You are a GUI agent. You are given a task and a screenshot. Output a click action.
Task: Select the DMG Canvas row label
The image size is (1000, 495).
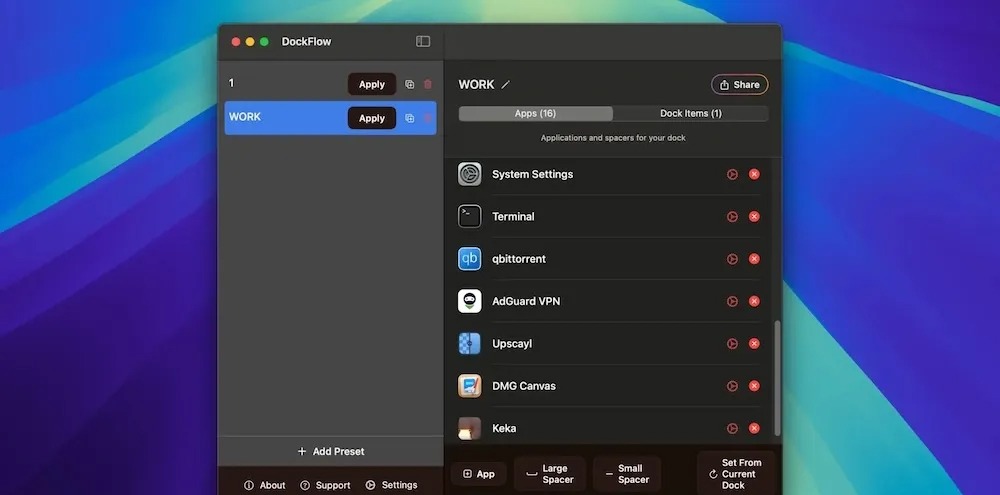click(524, 386)
